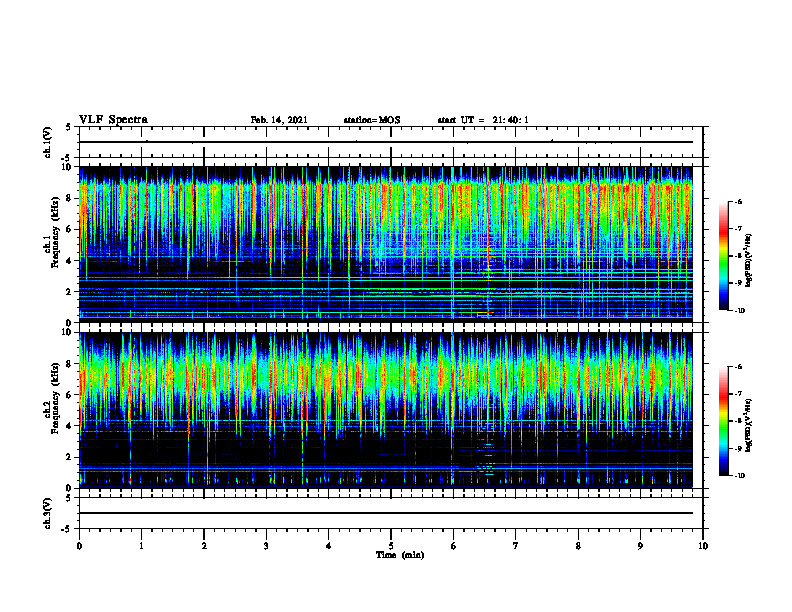The image size is (792, 612).
Task: Click time axis tick label "4"
Action: tap(329, 546)
